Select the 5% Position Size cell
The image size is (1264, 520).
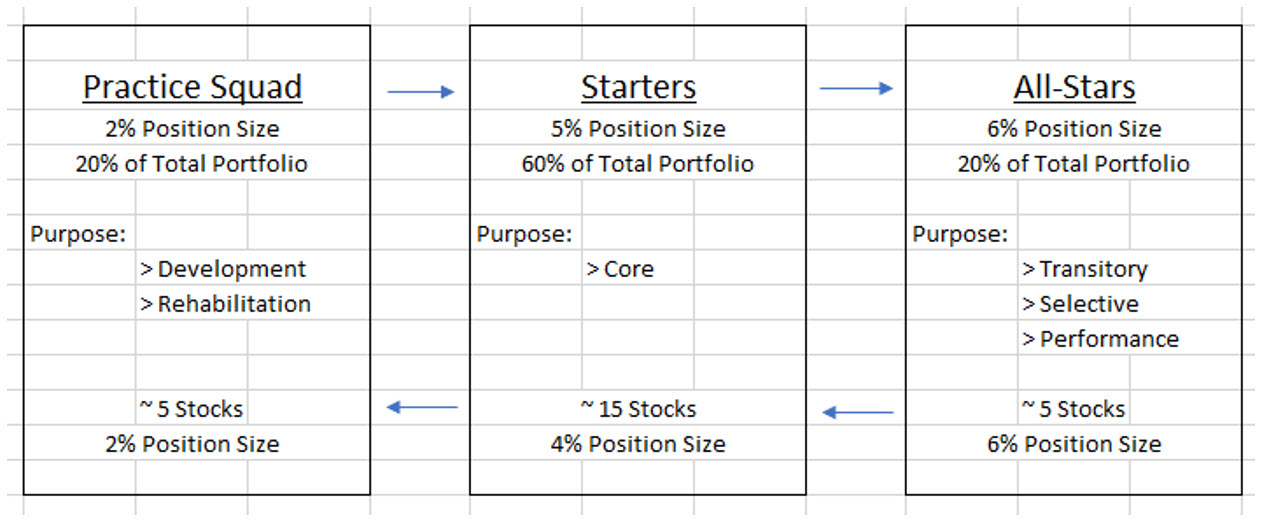pos(638,129)
